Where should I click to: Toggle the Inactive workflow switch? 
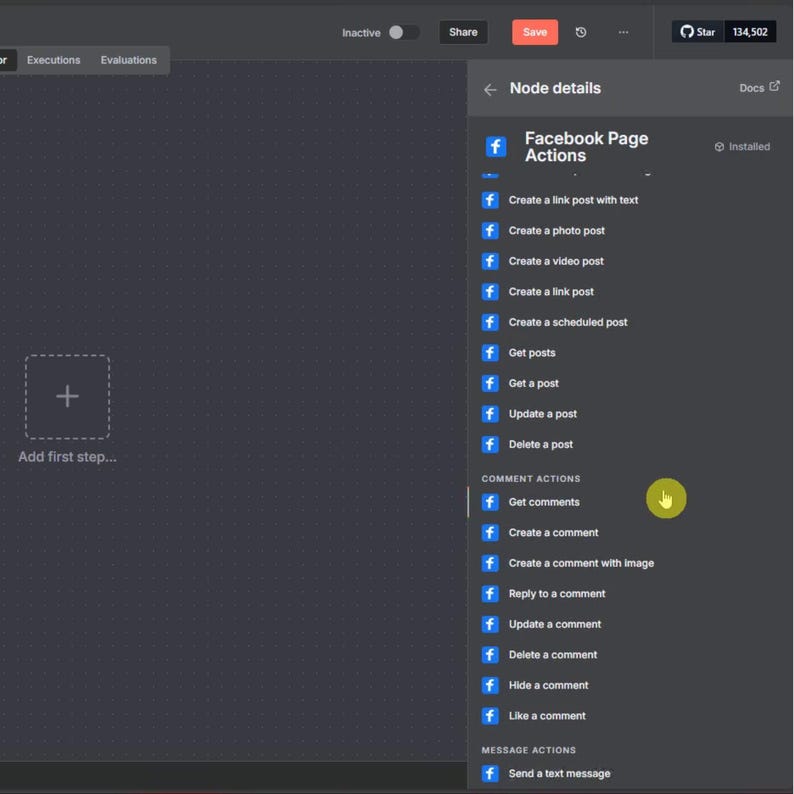pyautogui.click(x=404, y=32)
